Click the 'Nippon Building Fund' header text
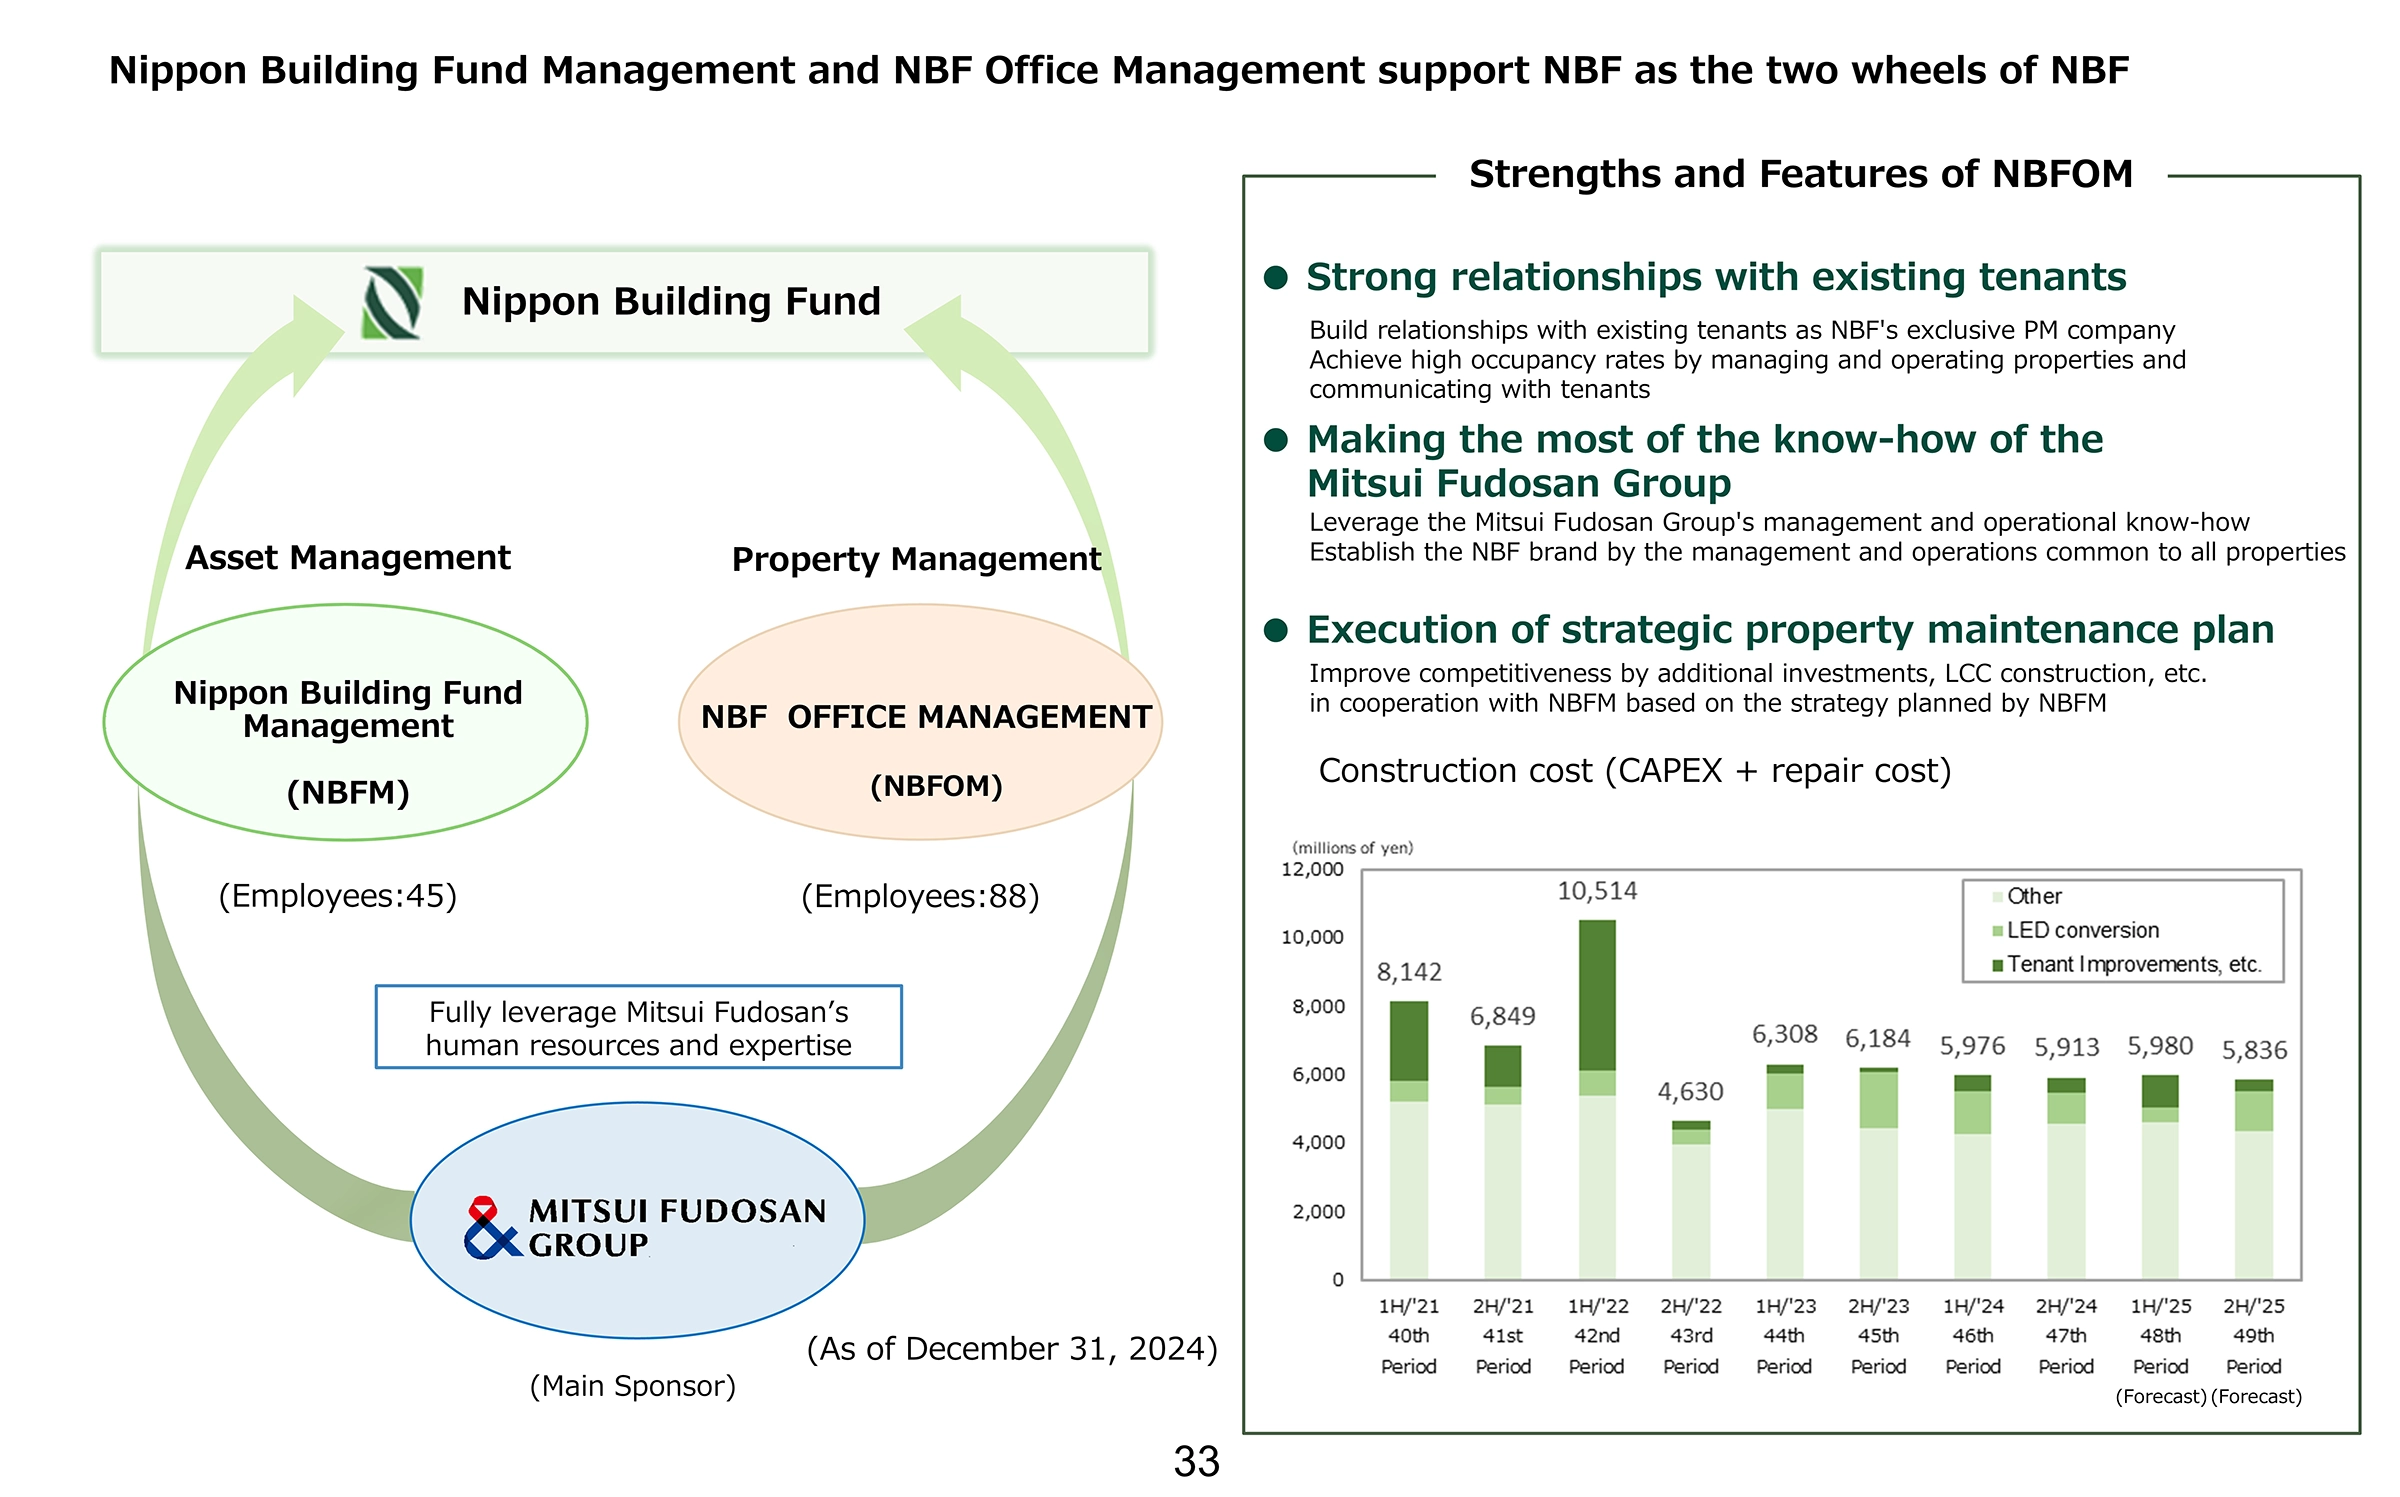 coord(671,301)
